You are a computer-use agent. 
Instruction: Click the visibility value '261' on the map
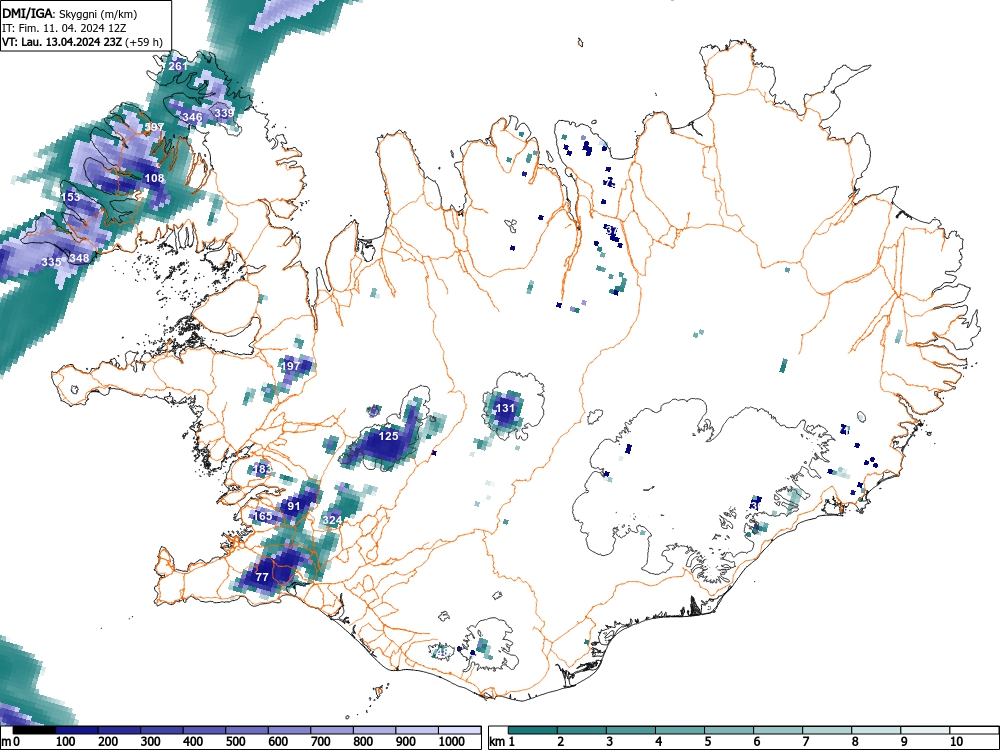pos(178,66)
